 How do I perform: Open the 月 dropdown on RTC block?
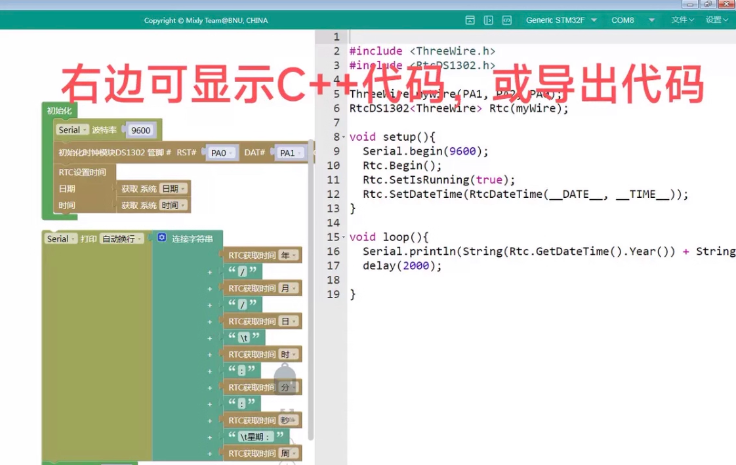click(288, 288)
